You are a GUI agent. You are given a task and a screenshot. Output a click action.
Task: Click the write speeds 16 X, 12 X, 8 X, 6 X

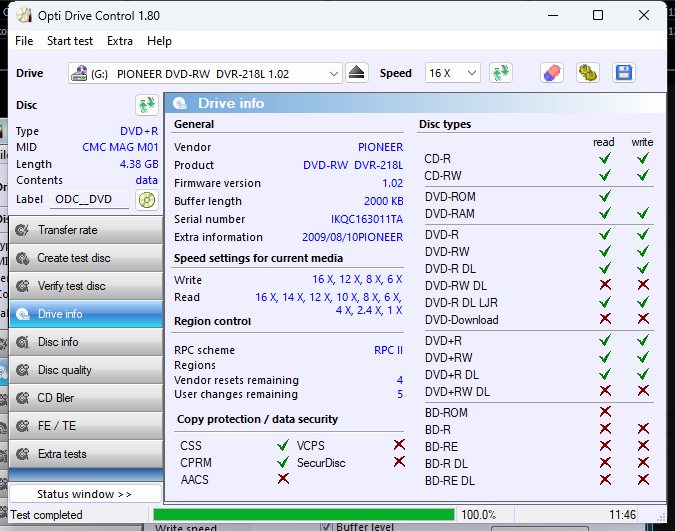click(357, 279)
